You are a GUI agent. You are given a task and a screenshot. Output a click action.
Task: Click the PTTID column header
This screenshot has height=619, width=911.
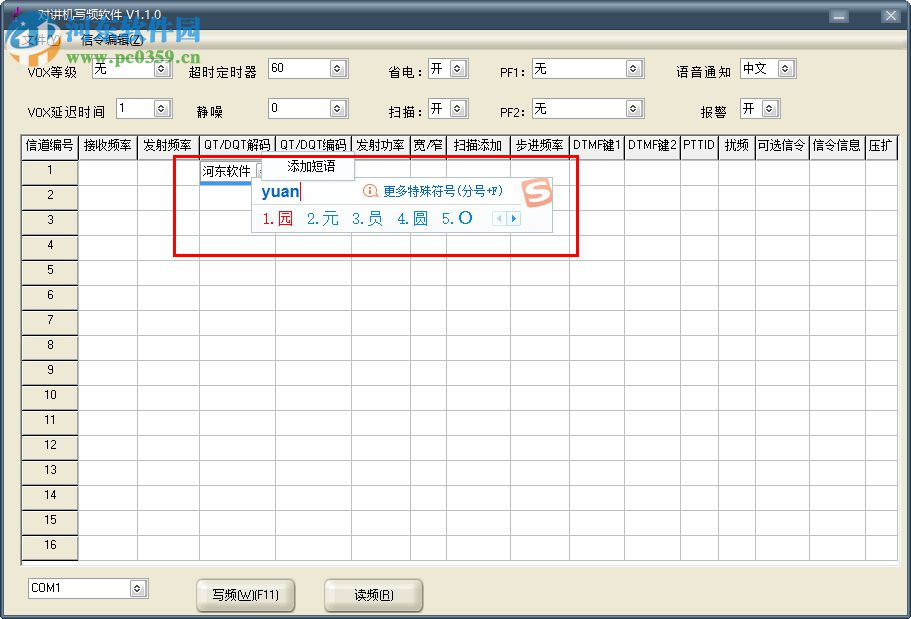coord(700,146)
